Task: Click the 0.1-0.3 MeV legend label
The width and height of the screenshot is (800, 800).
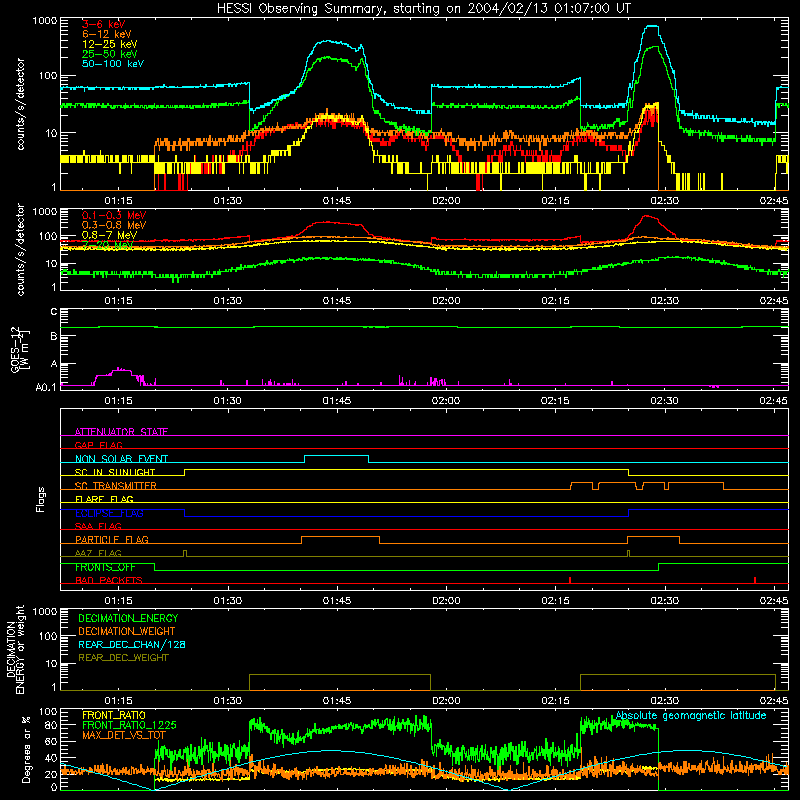Action: [114, 215]
